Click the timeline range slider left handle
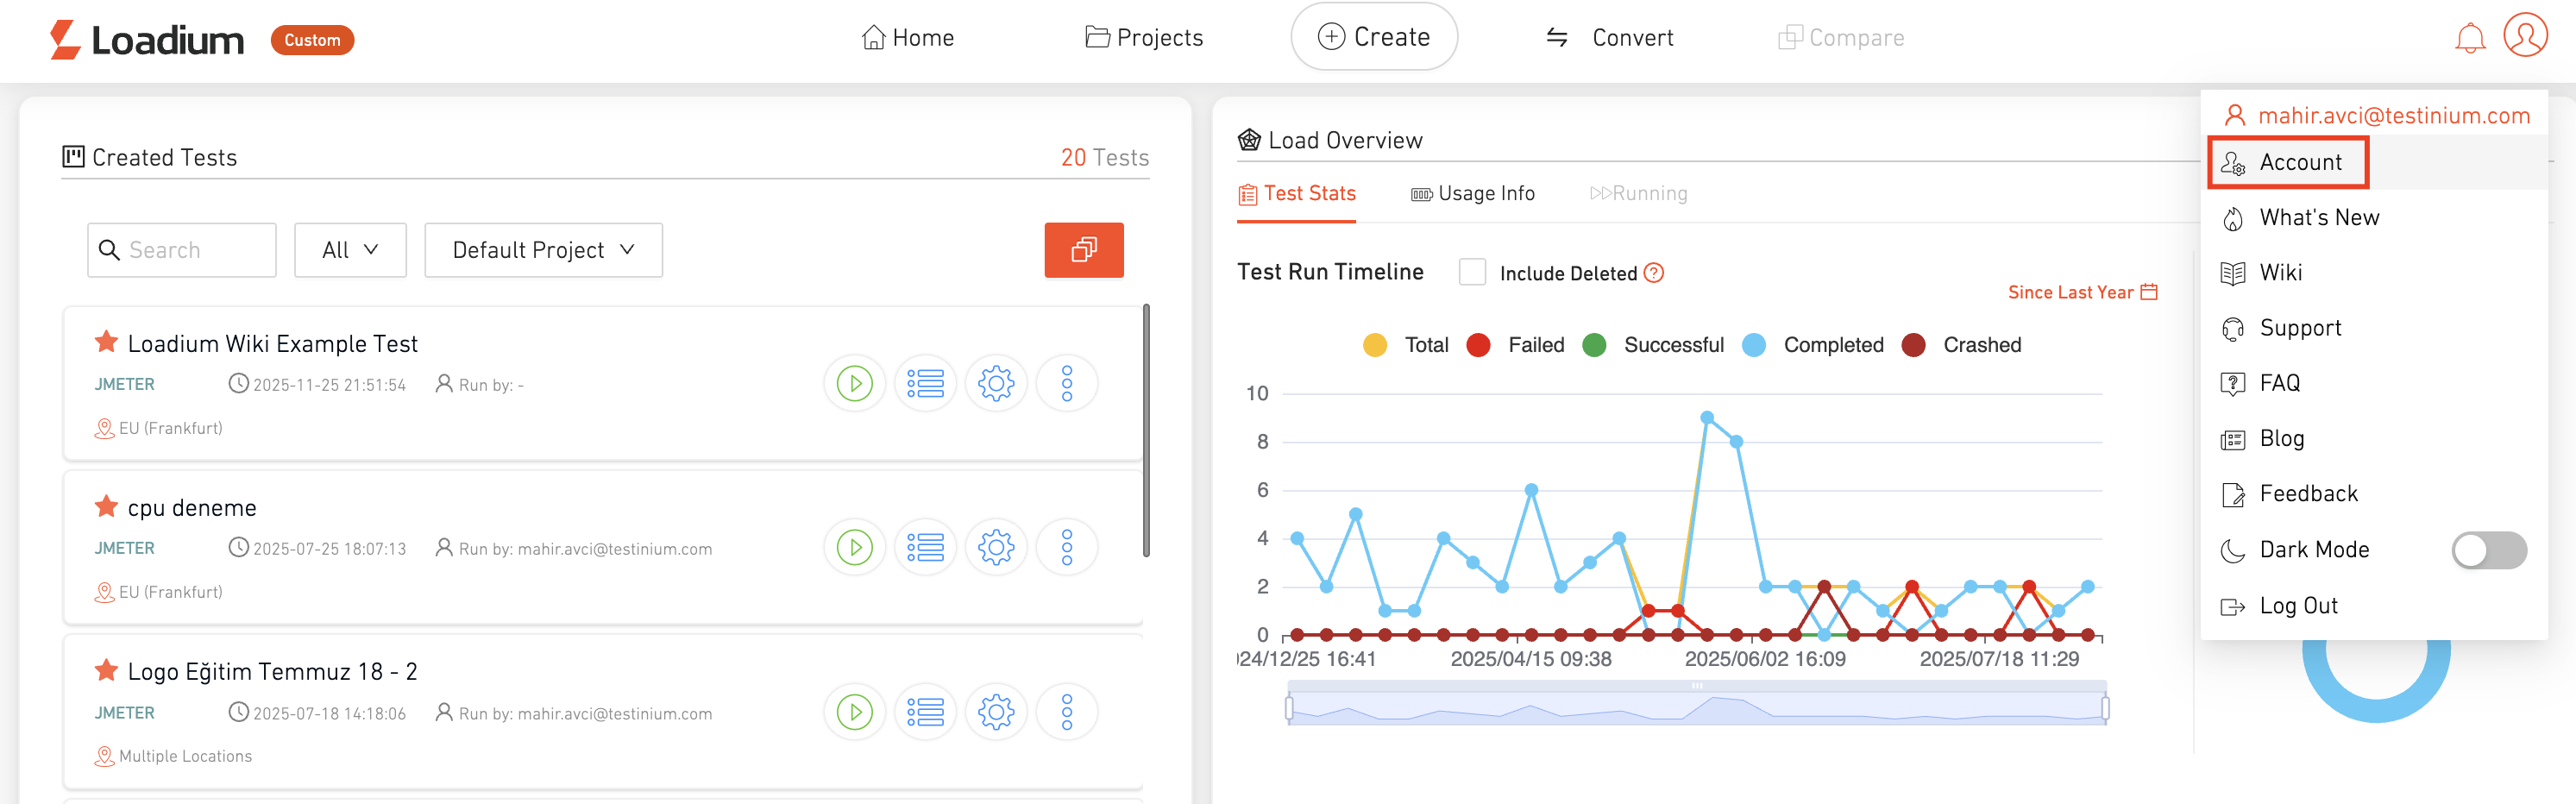 [1289, 708]
